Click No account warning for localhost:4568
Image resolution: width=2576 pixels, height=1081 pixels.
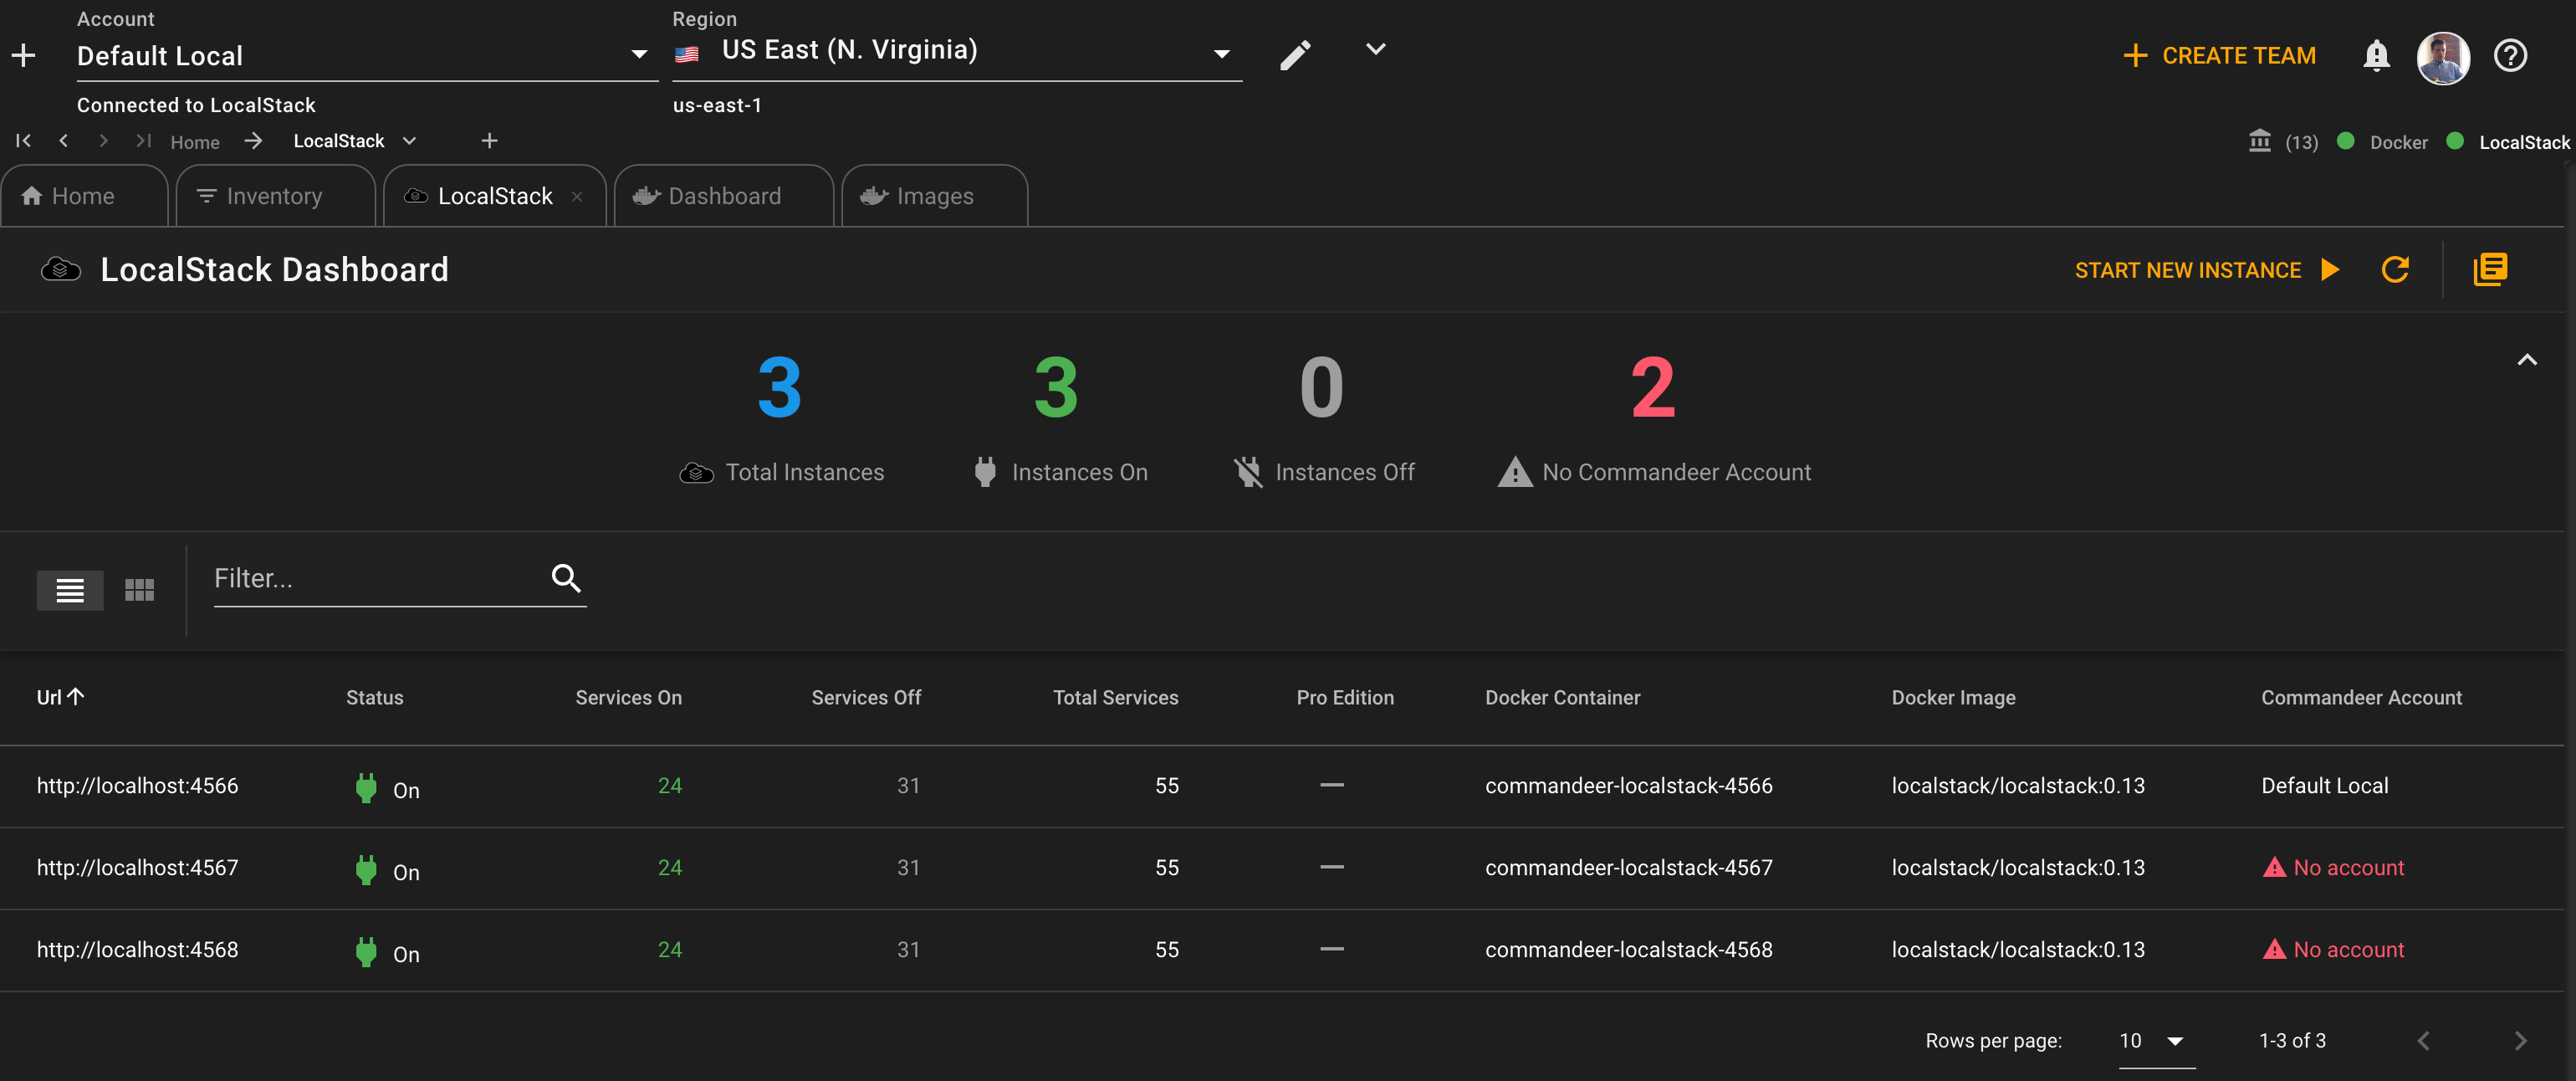(x=2333, y=950)
